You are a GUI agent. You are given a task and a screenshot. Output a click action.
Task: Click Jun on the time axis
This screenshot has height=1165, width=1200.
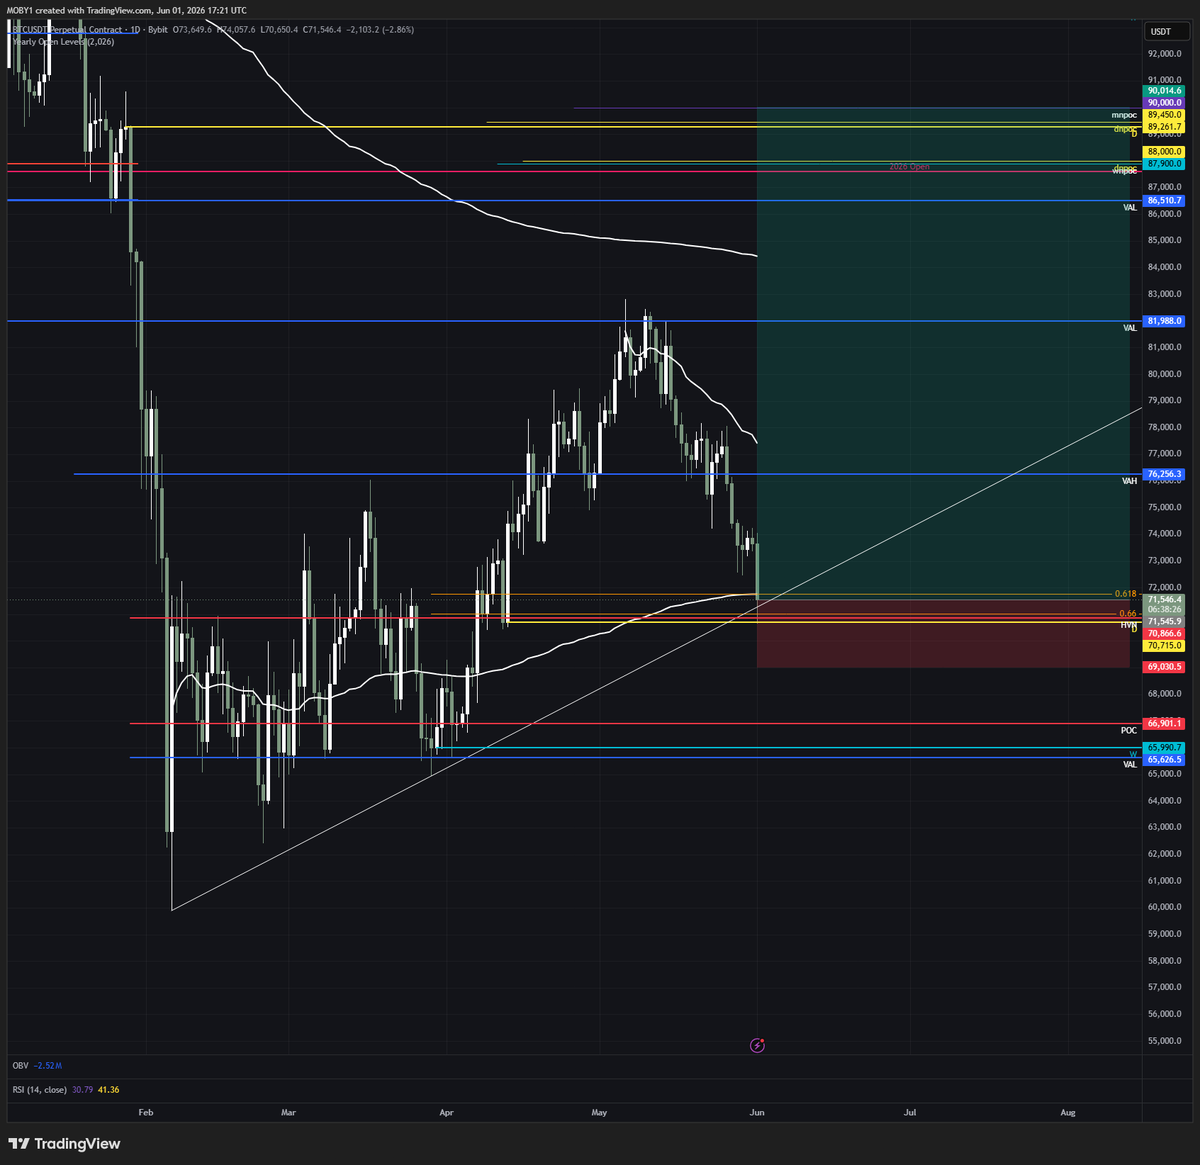click(x=757, y=1112)
